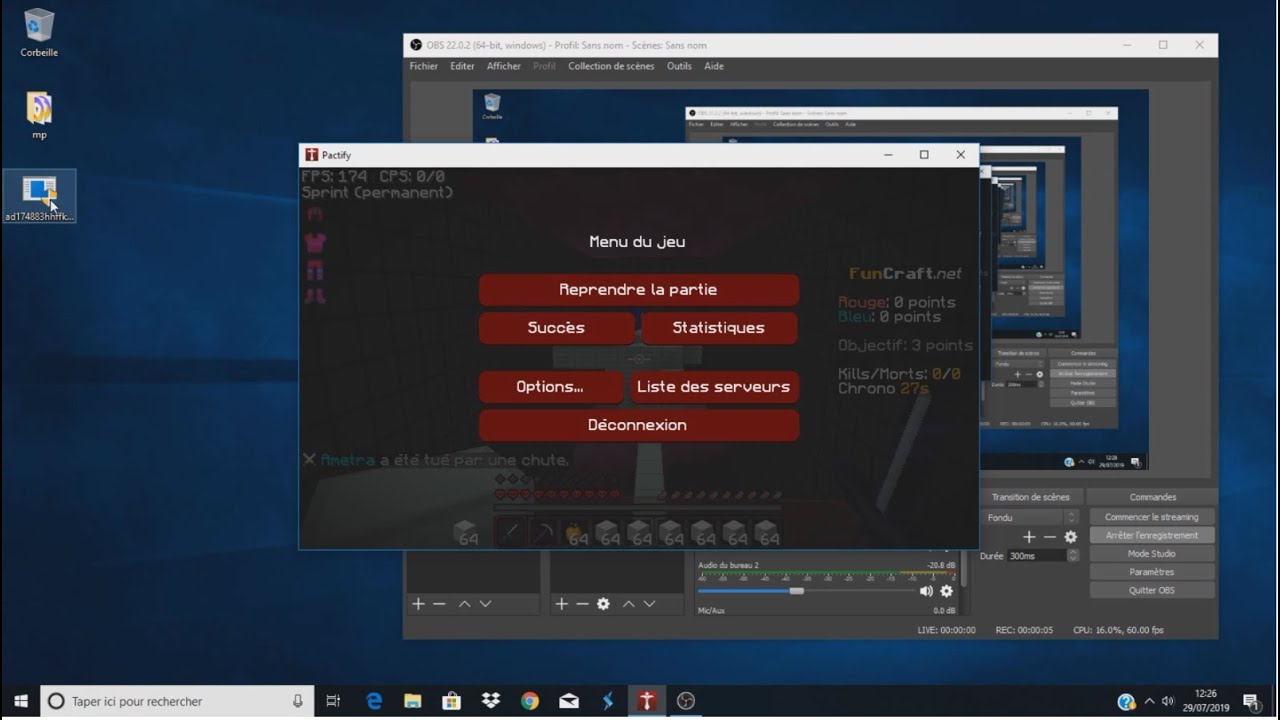Open the Windows Start menu

[20, 701]
